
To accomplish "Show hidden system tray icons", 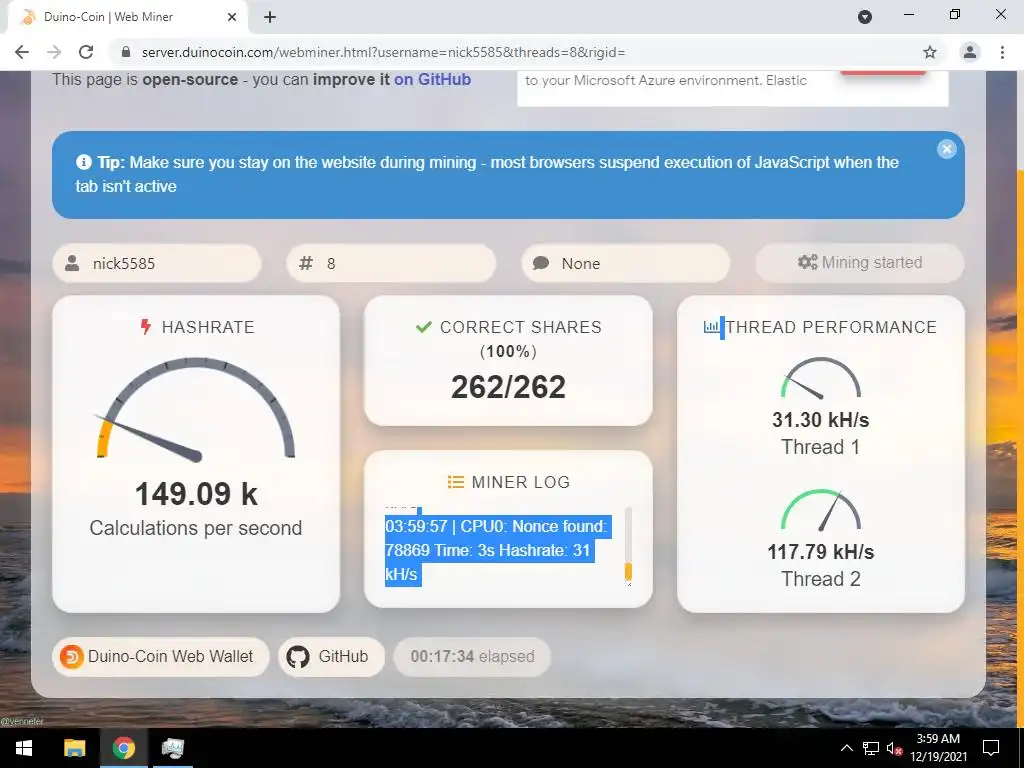I will pyautogui.click(x=846, y=748).
